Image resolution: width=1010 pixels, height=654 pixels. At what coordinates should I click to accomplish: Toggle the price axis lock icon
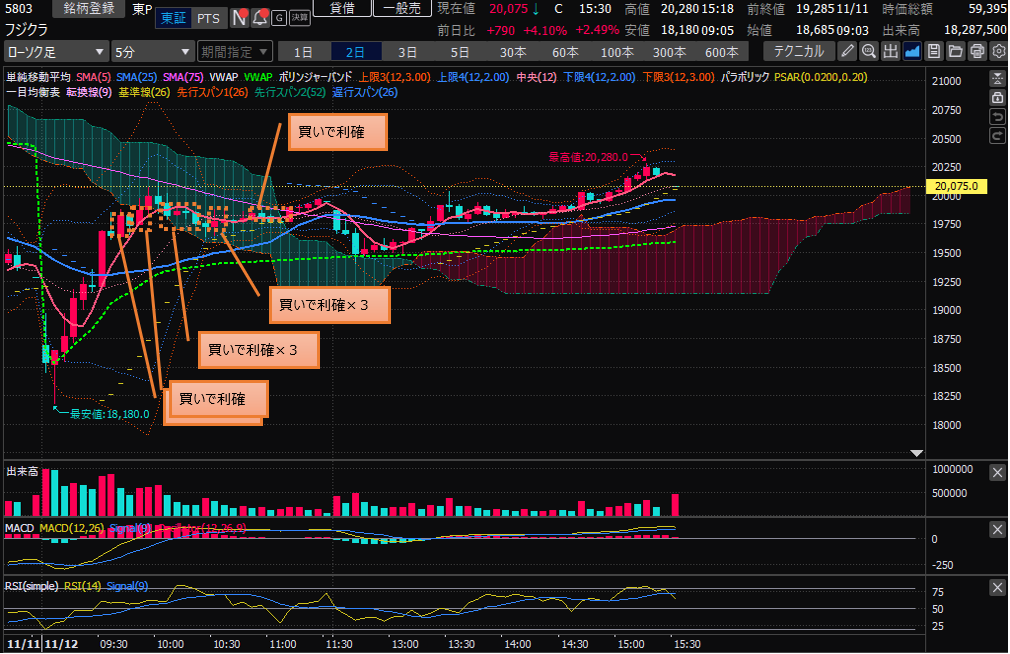point(997,97)
